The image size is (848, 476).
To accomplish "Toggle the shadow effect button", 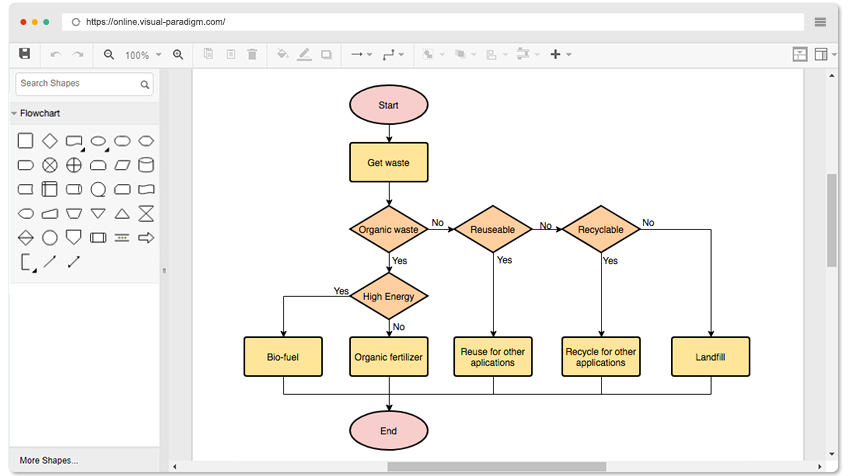I will tap(326, 55).
